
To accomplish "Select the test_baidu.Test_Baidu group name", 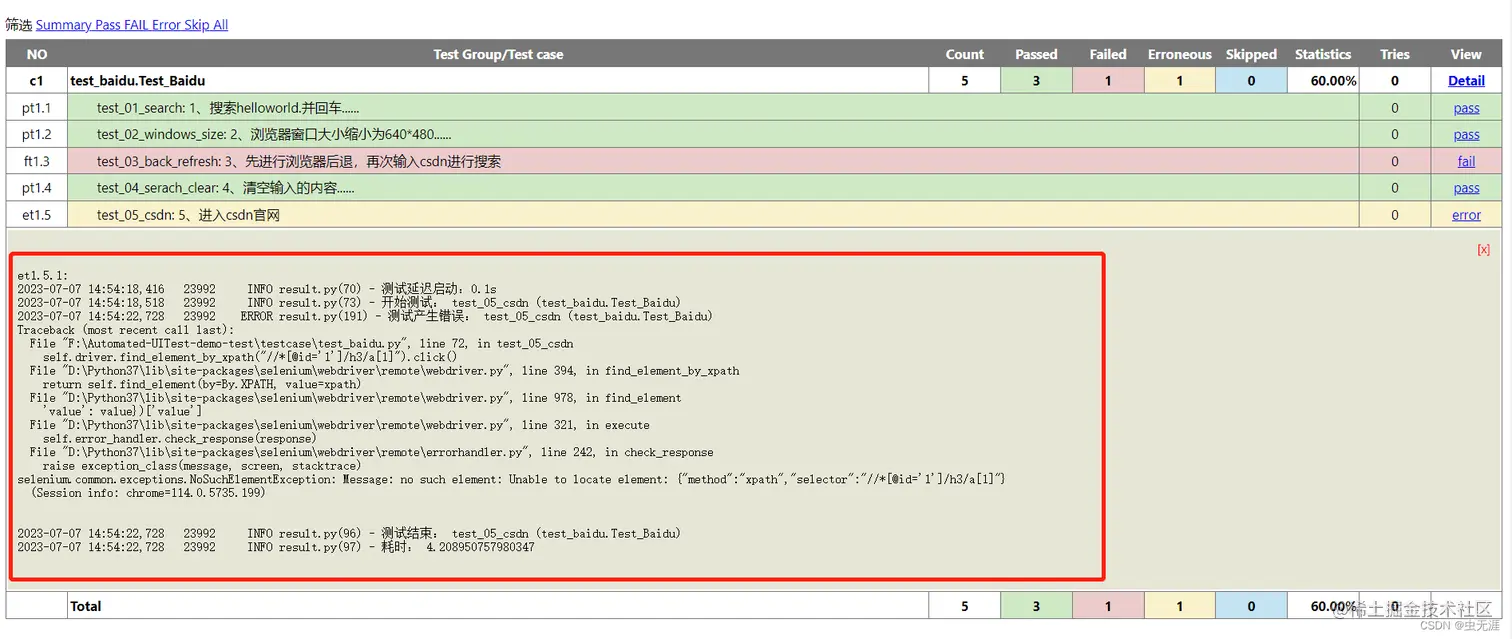I will (x=138, y=81).
